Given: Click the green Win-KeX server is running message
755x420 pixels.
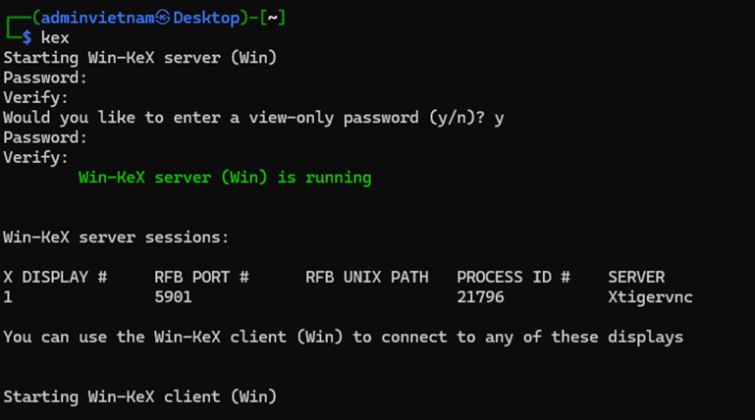Looking at the screenshot, I should [x=225, y=178].
